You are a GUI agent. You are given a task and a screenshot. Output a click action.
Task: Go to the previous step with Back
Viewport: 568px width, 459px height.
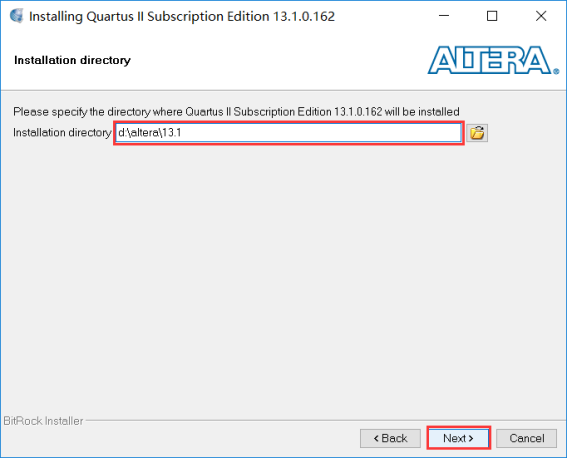pyautogui.click(x=390, y=438)
